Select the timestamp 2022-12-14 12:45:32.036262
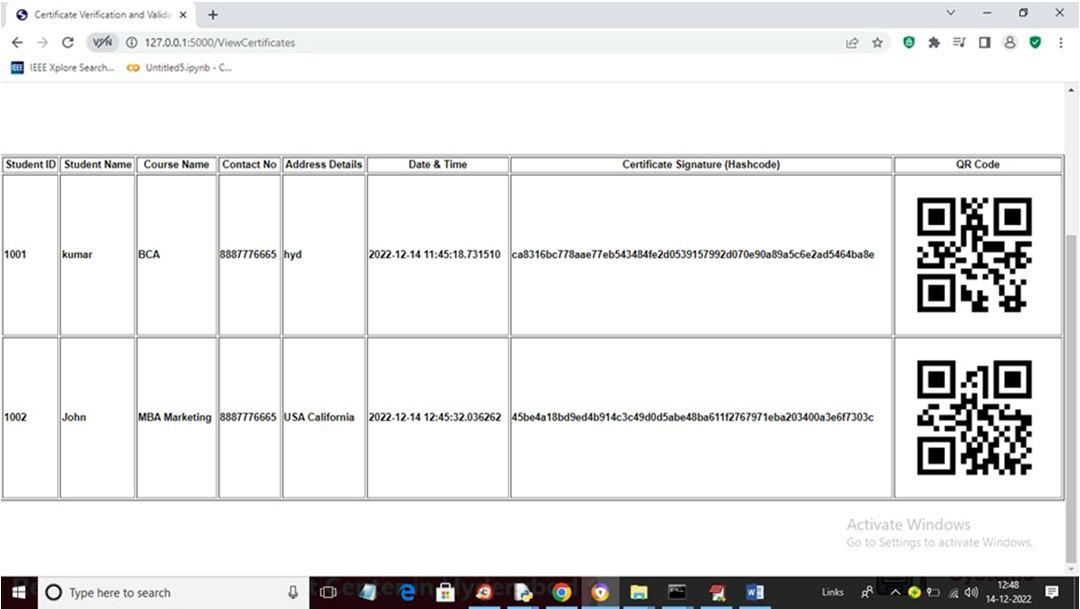Image resolution: width=1080 pixels, height=609 pixels. 435,417
